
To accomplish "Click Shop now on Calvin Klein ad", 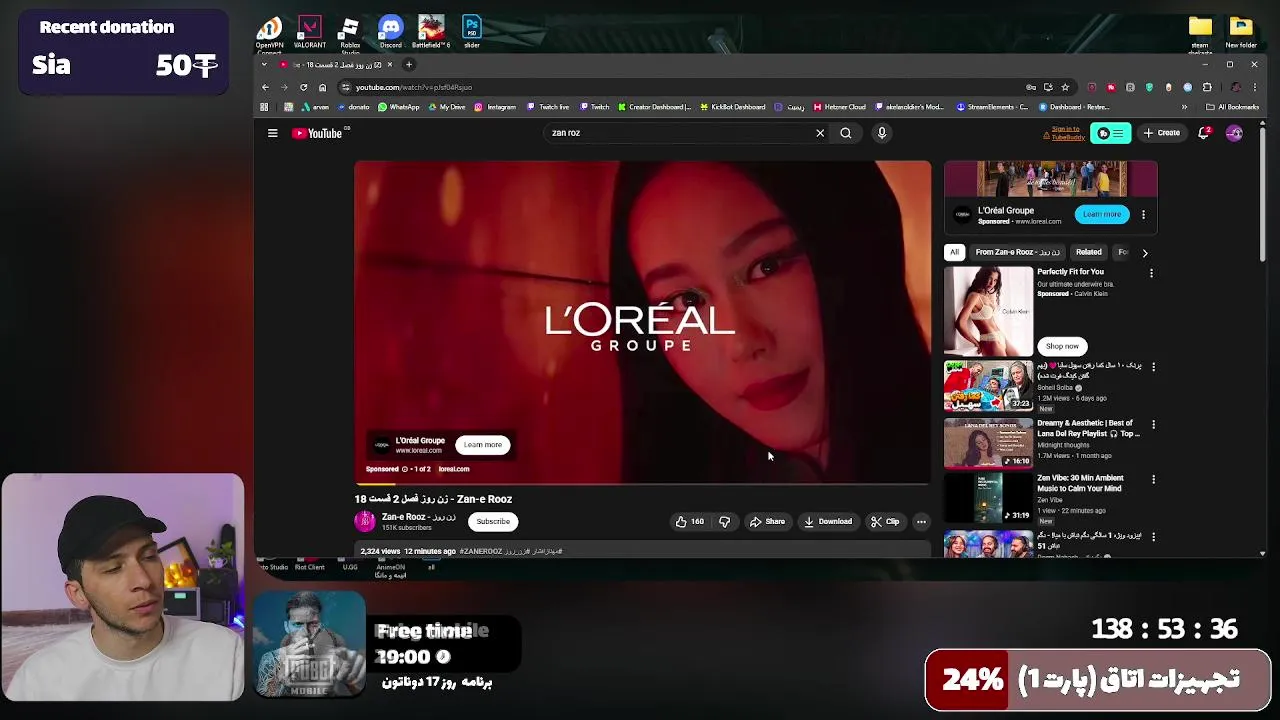I will 1062,346.
